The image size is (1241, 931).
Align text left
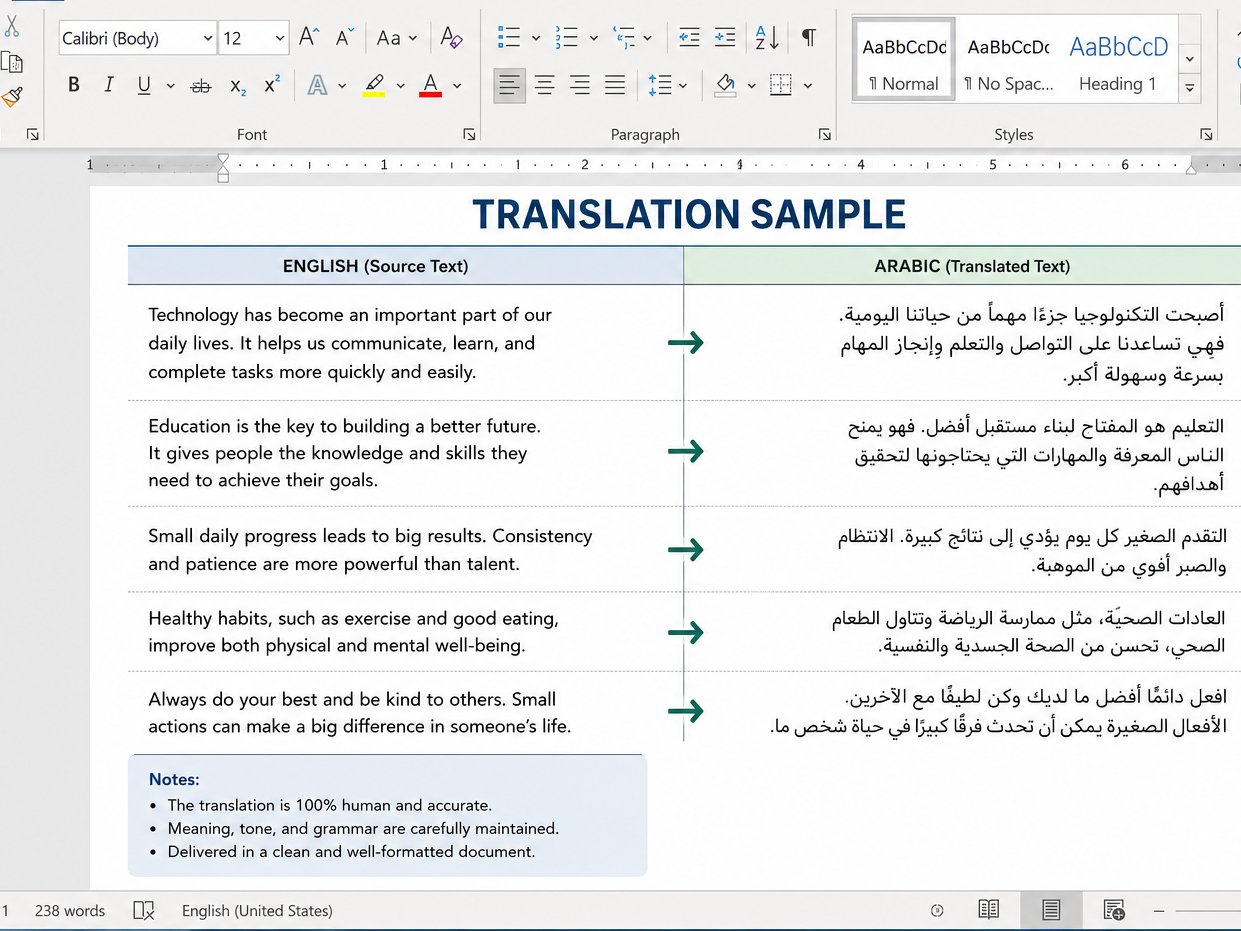(x=510, y=86)
